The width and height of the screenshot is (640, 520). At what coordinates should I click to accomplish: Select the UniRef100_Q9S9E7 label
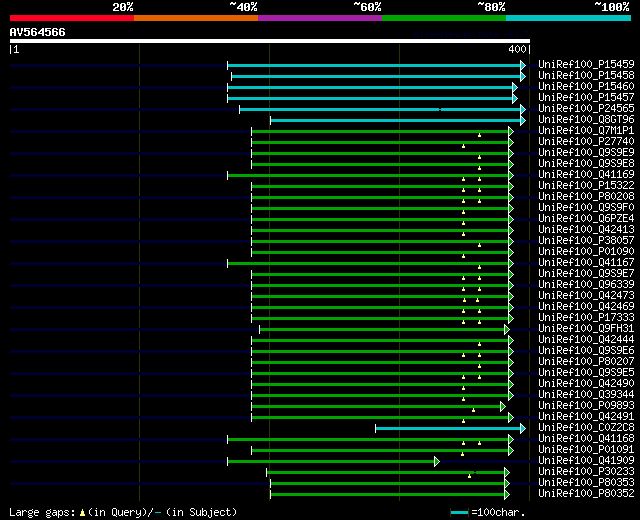click(x=586, y=273)
